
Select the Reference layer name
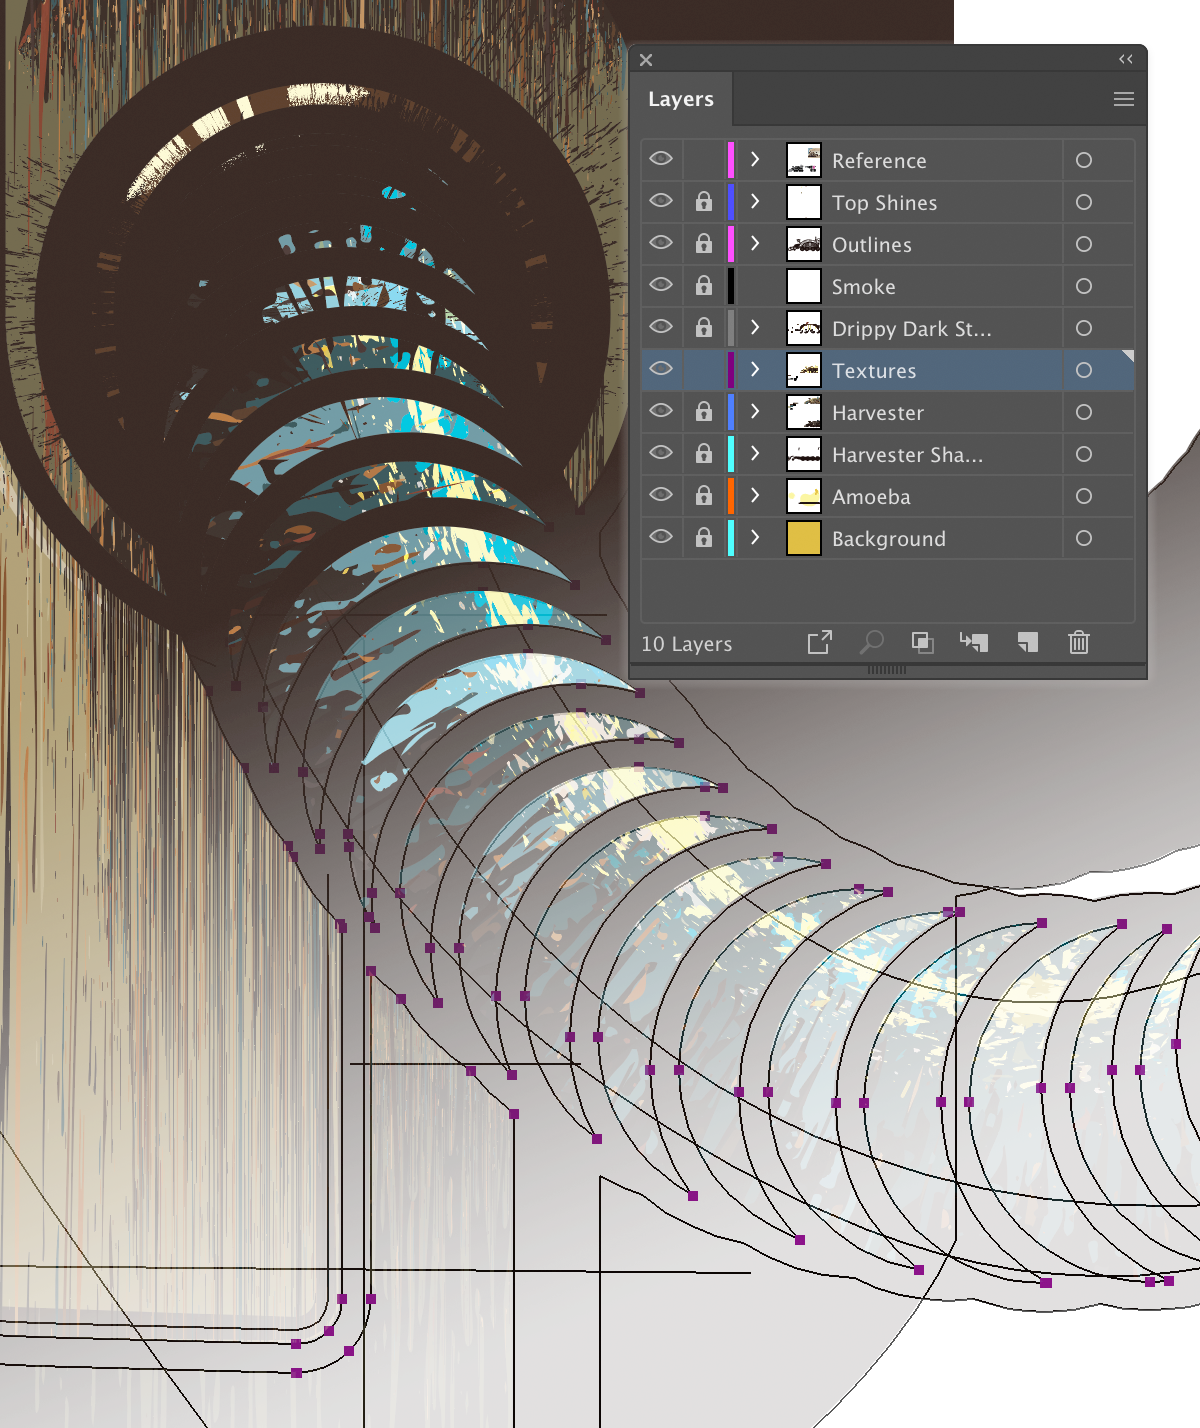879,161
